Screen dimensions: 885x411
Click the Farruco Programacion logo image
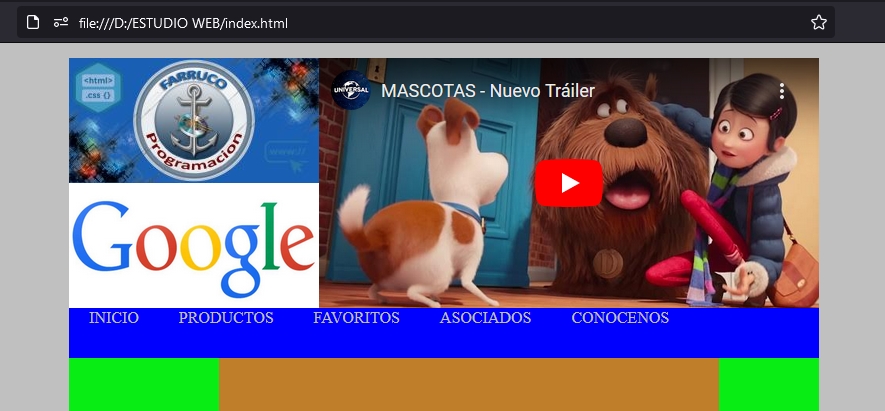(x=194, y=120)
